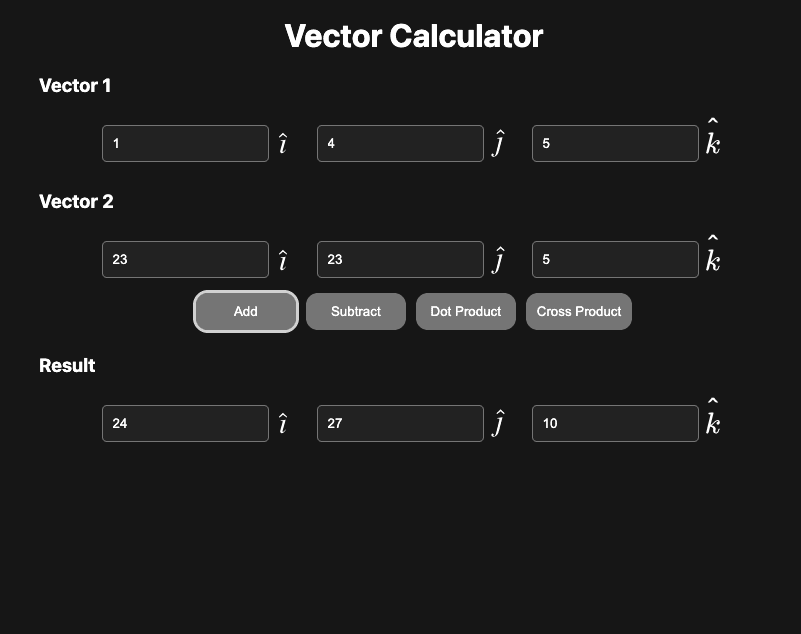Screen dimensions: 801x634
Task: Click the Vector Calculator title
Action: (x=414, y=36)
